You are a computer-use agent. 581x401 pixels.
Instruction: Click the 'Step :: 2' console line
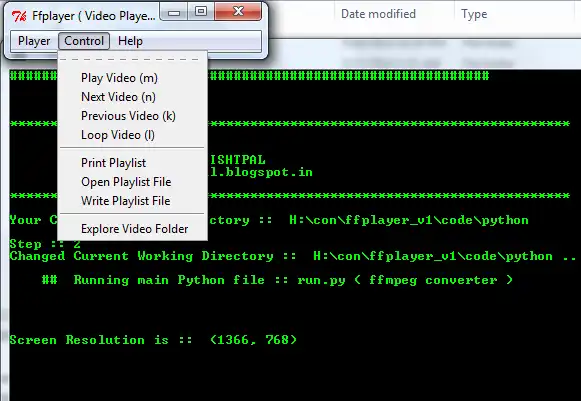(45, 244)
